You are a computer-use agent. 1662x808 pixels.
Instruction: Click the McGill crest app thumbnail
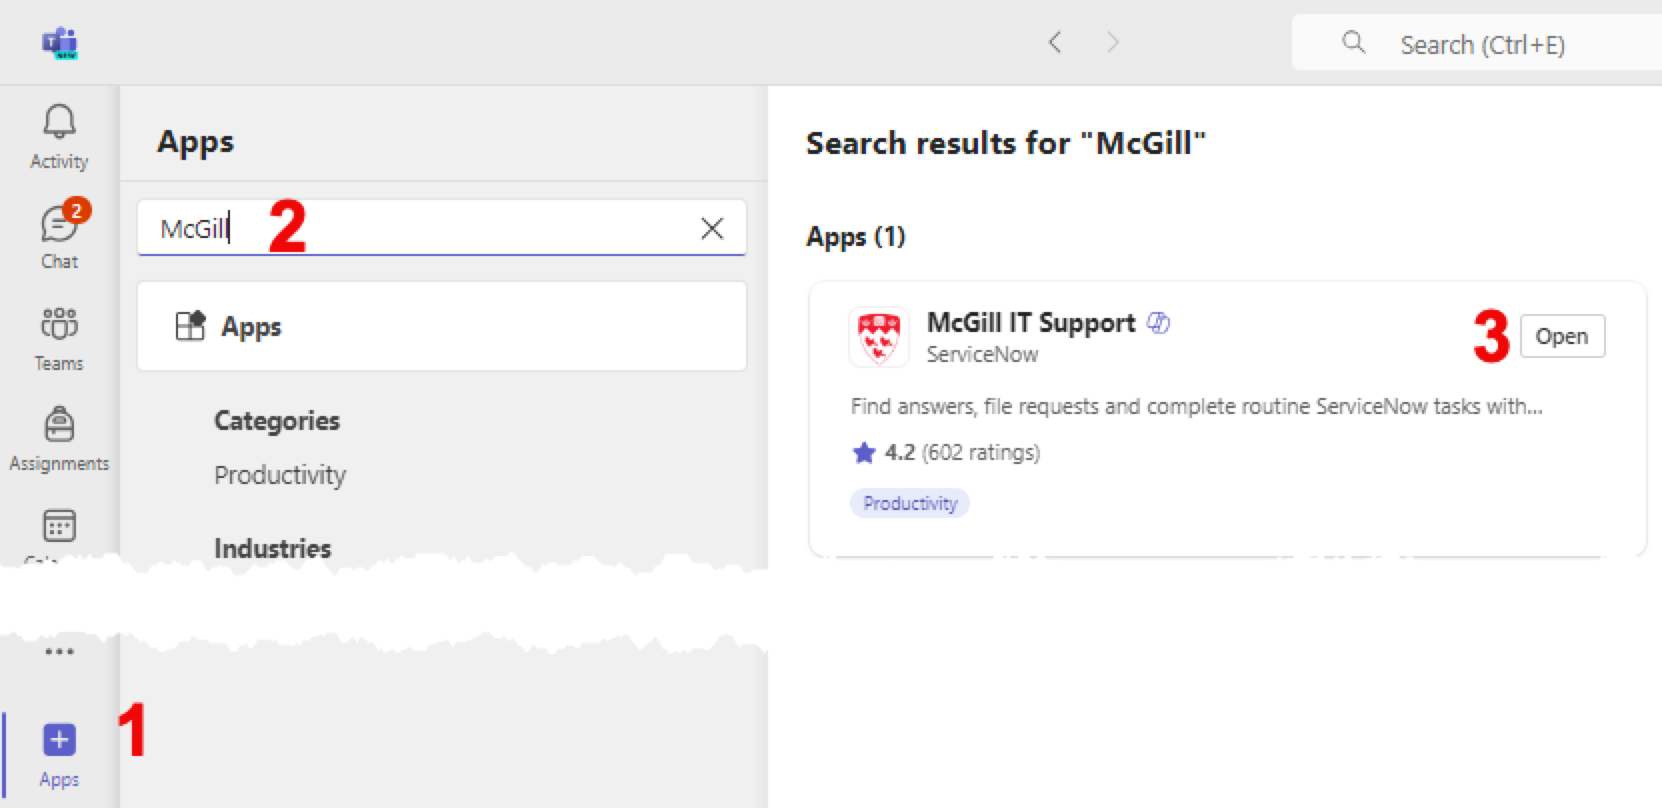[879, 337]
